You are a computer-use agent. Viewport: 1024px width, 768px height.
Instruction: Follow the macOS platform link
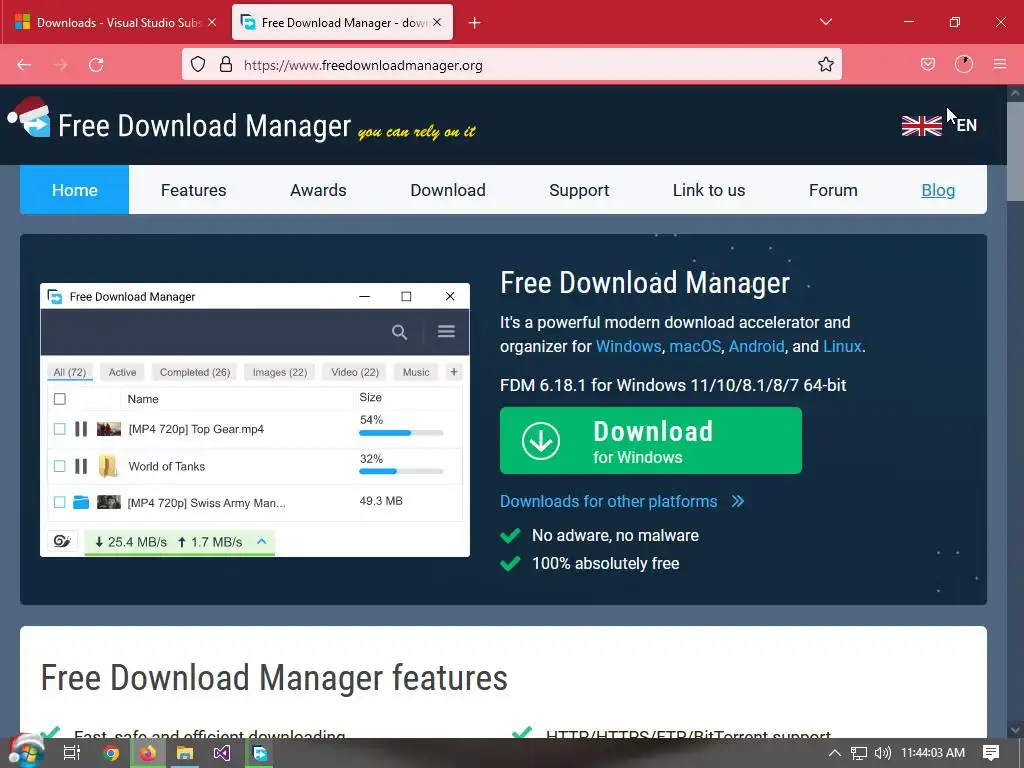(695, 346)
